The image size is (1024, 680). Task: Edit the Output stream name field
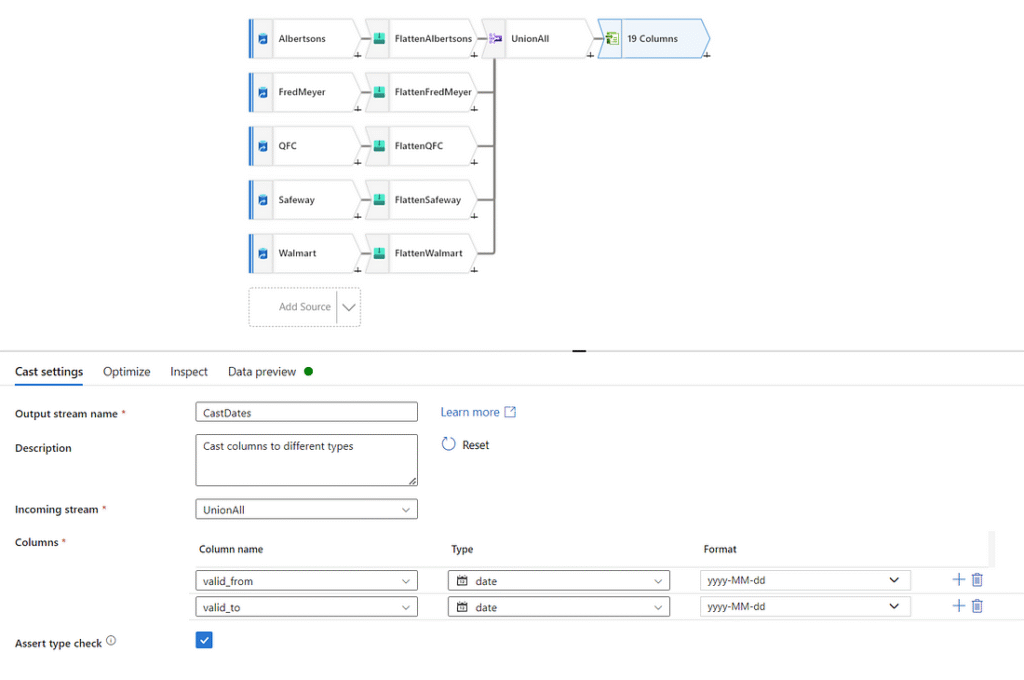click(306, 412)
